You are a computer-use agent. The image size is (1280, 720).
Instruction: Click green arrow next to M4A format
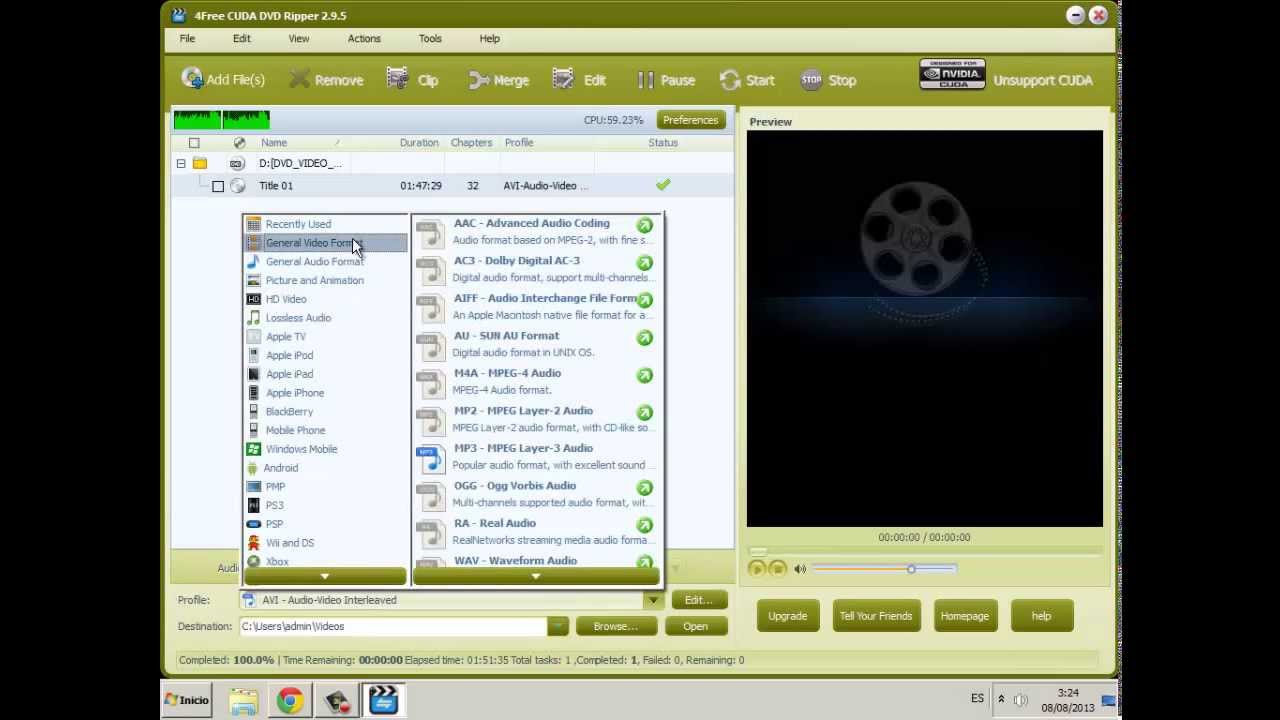(x=645, y=375)
